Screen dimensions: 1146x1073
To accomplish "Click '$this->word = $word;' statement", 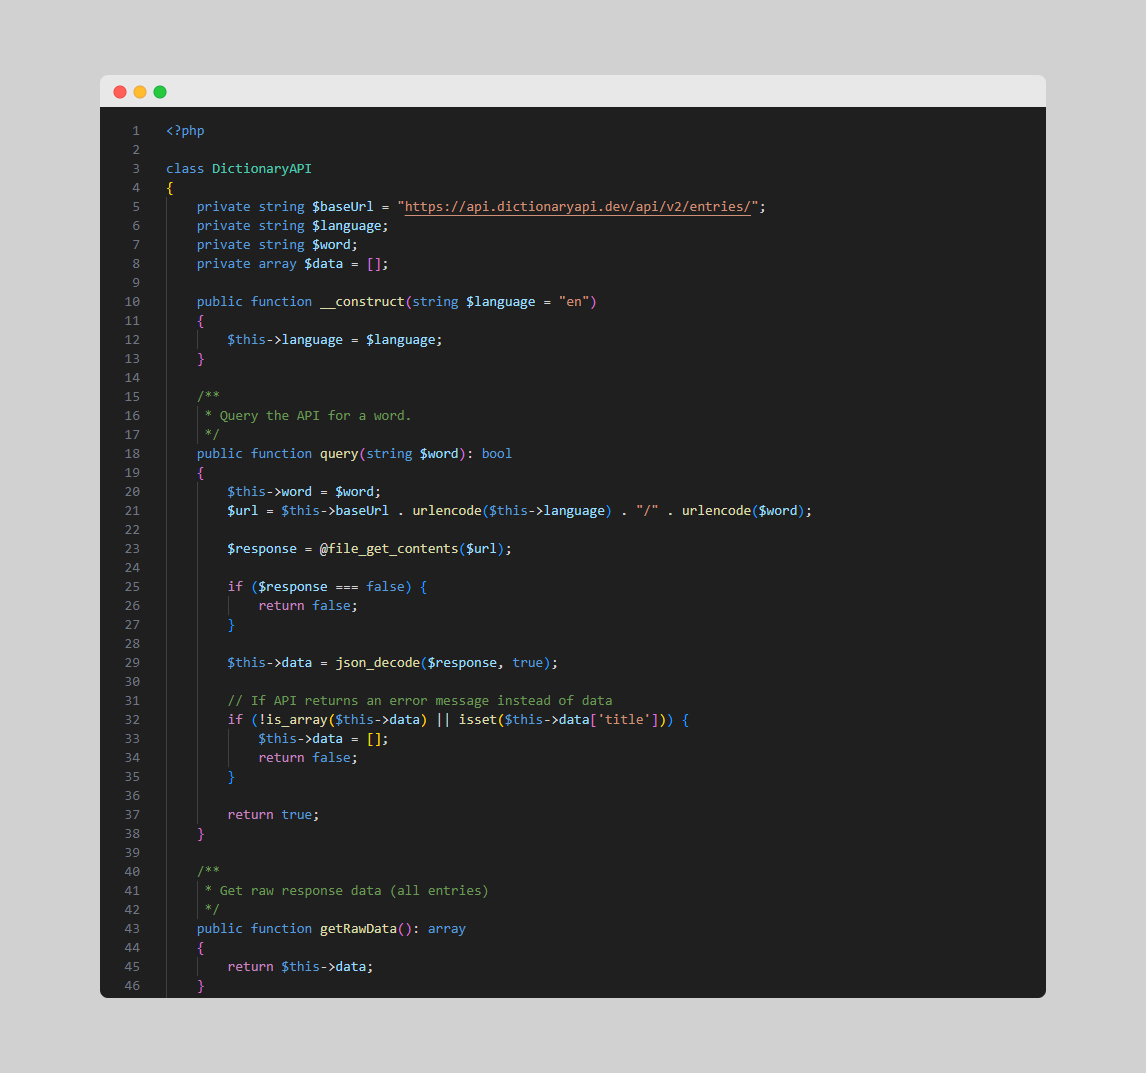I will click(x=304, y=492).
